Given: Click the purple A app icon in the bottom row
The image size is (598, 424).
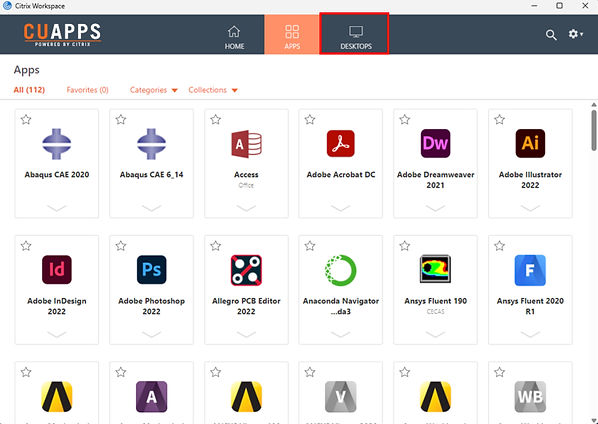Looking at the screenshot, I should click(151, 397).
